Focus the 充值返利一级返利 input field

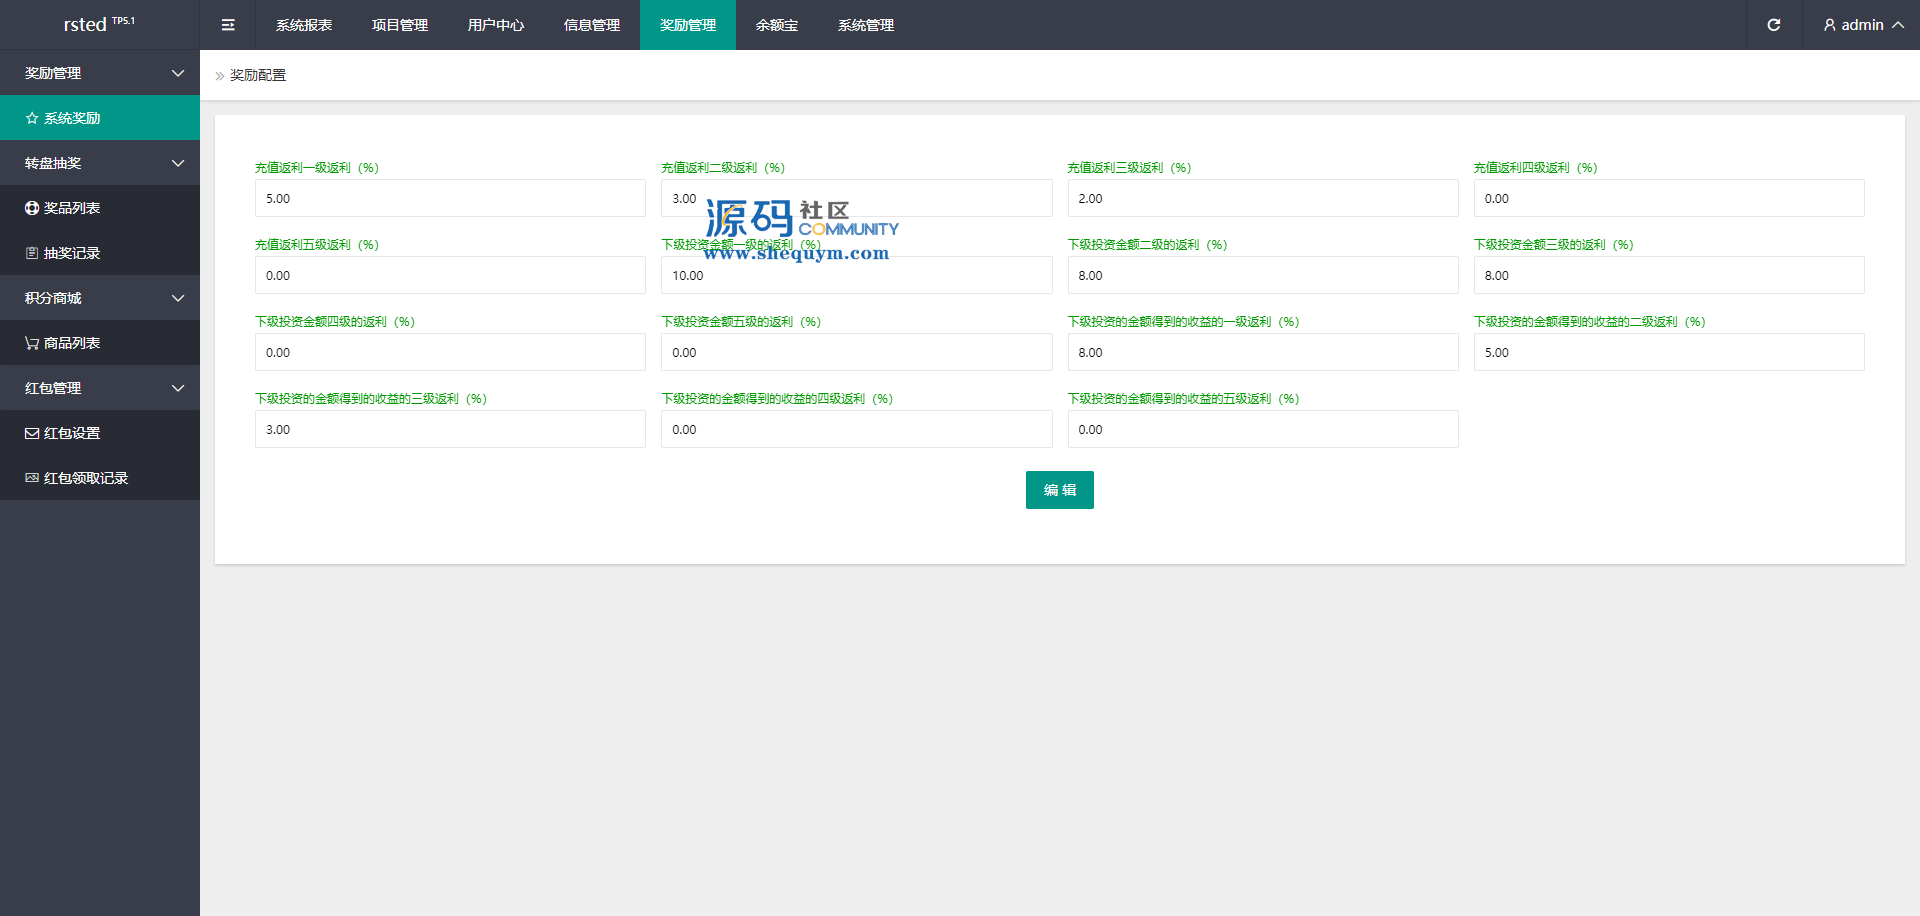coord(450,198)
